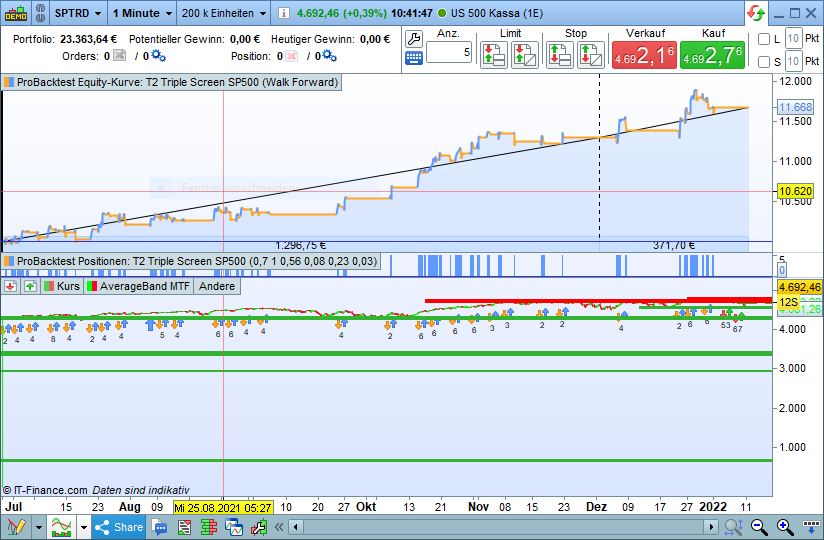Click the Portfolio value 23.363,64 €
The height and width of the screenshot is (540, 824).
coord(88,39)
